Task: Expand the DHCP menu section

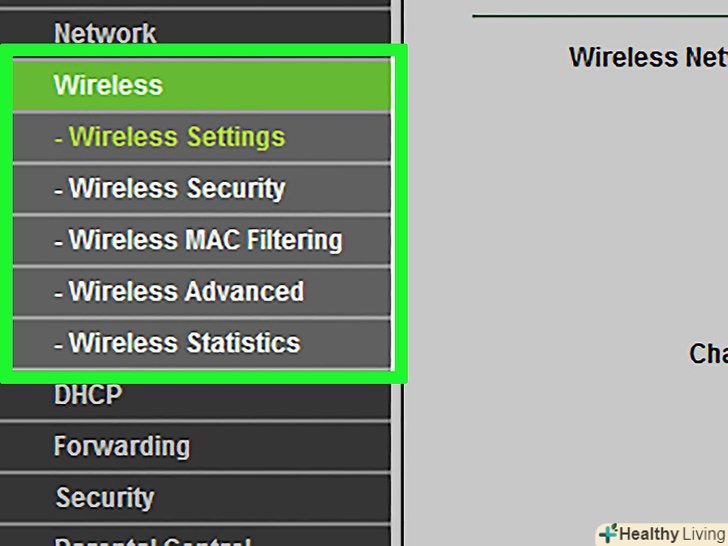Action: 88,396
